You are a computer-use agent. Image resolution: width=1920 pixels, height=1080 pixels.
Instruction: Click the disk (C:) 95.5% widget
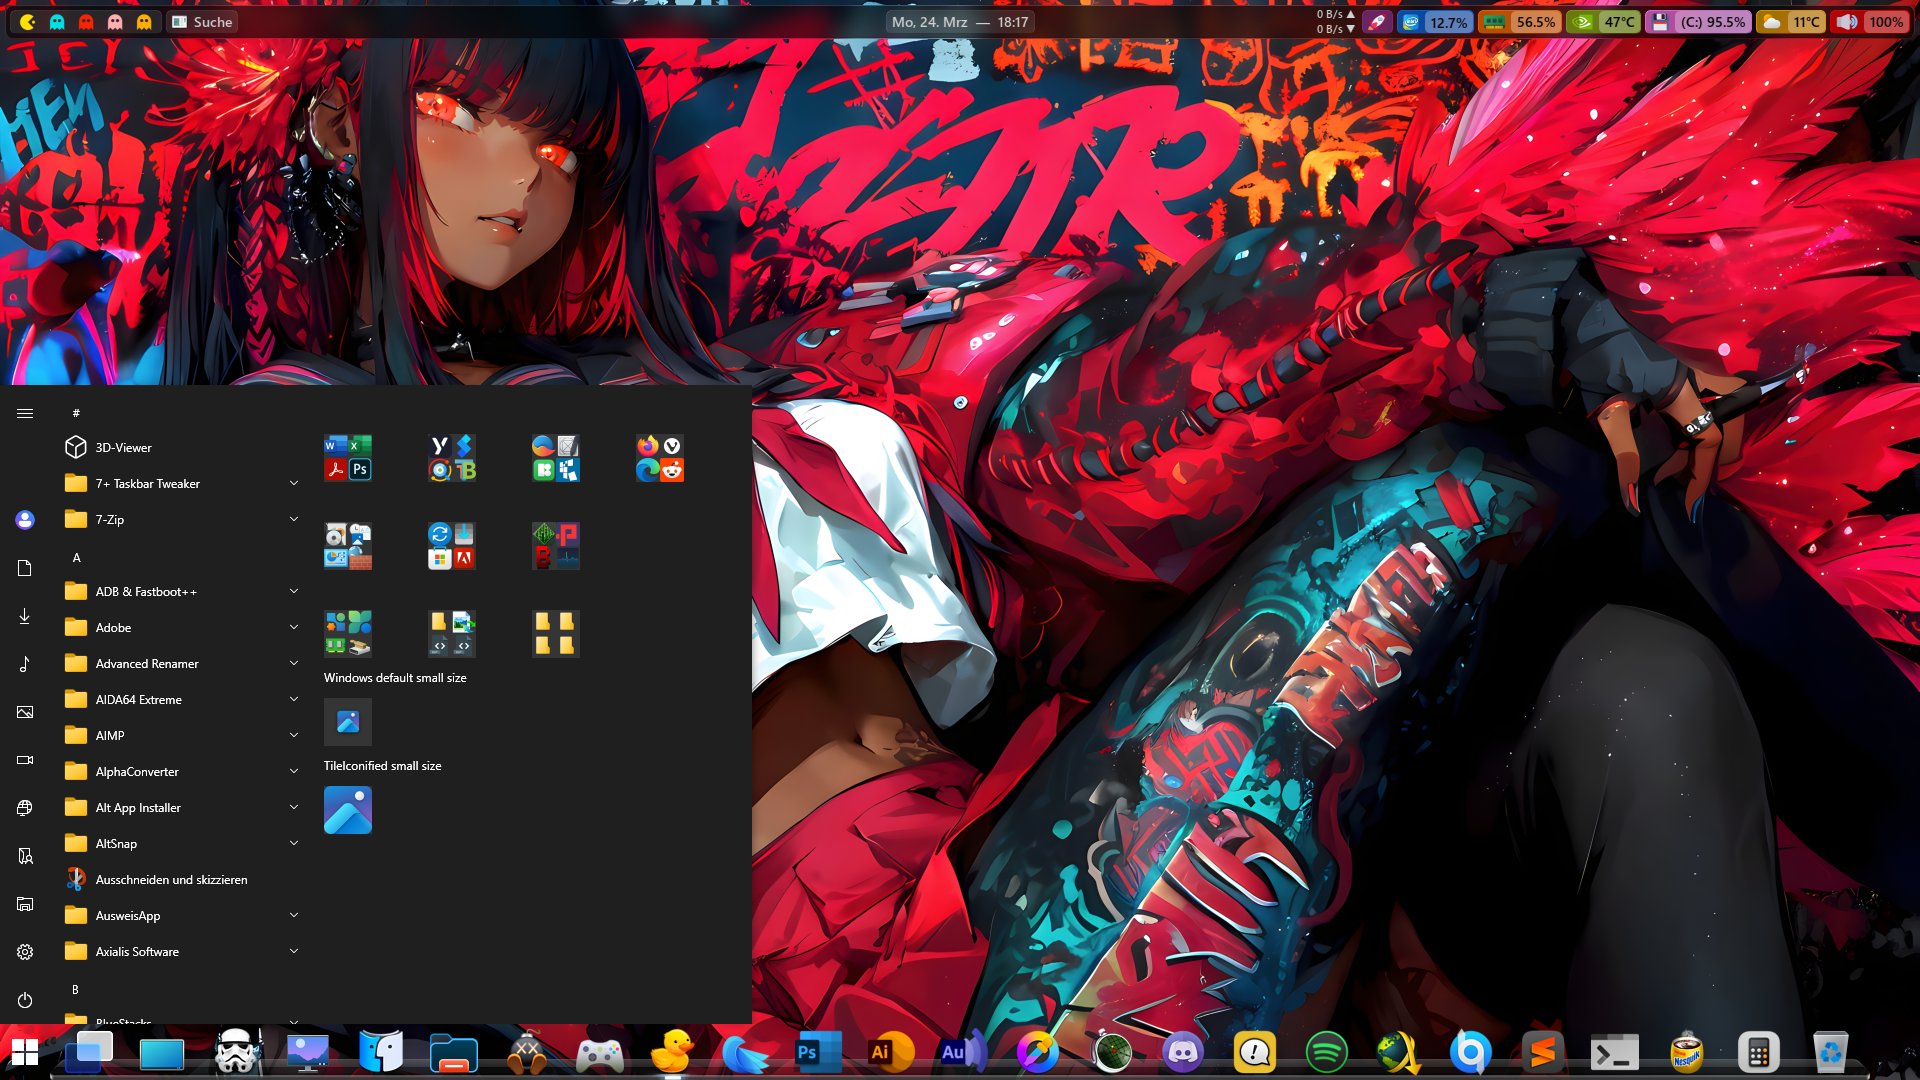pos(1698,22)
